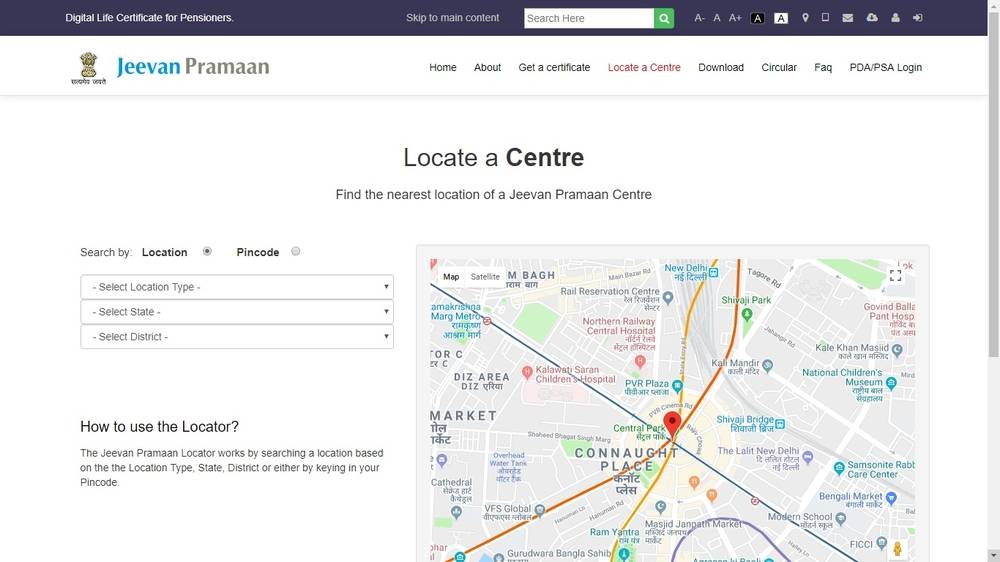The height and width of the screenshot is (562, 1000).
Task: Switch to light contrast A swatch
Action: (781, 18)
